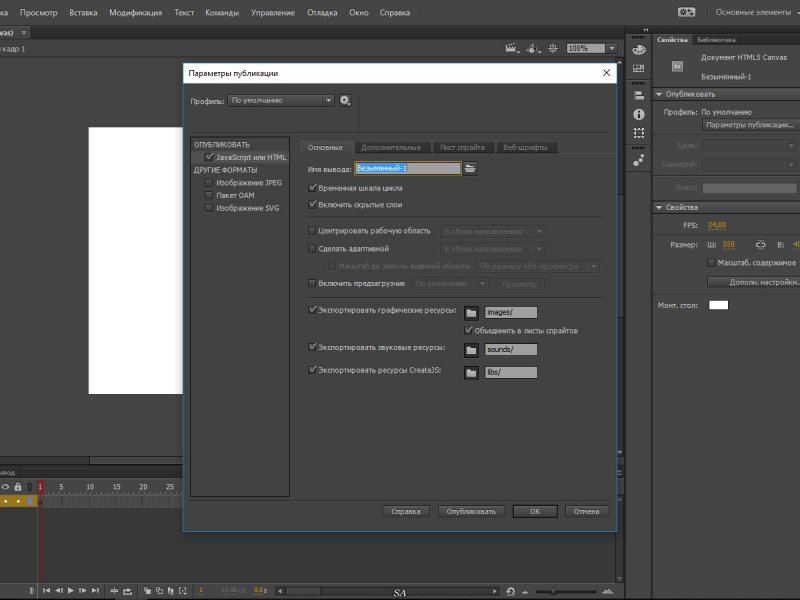
Task: Switch to the Дополнительные tab
Action: pyautogui.click(x=391, y=147)
